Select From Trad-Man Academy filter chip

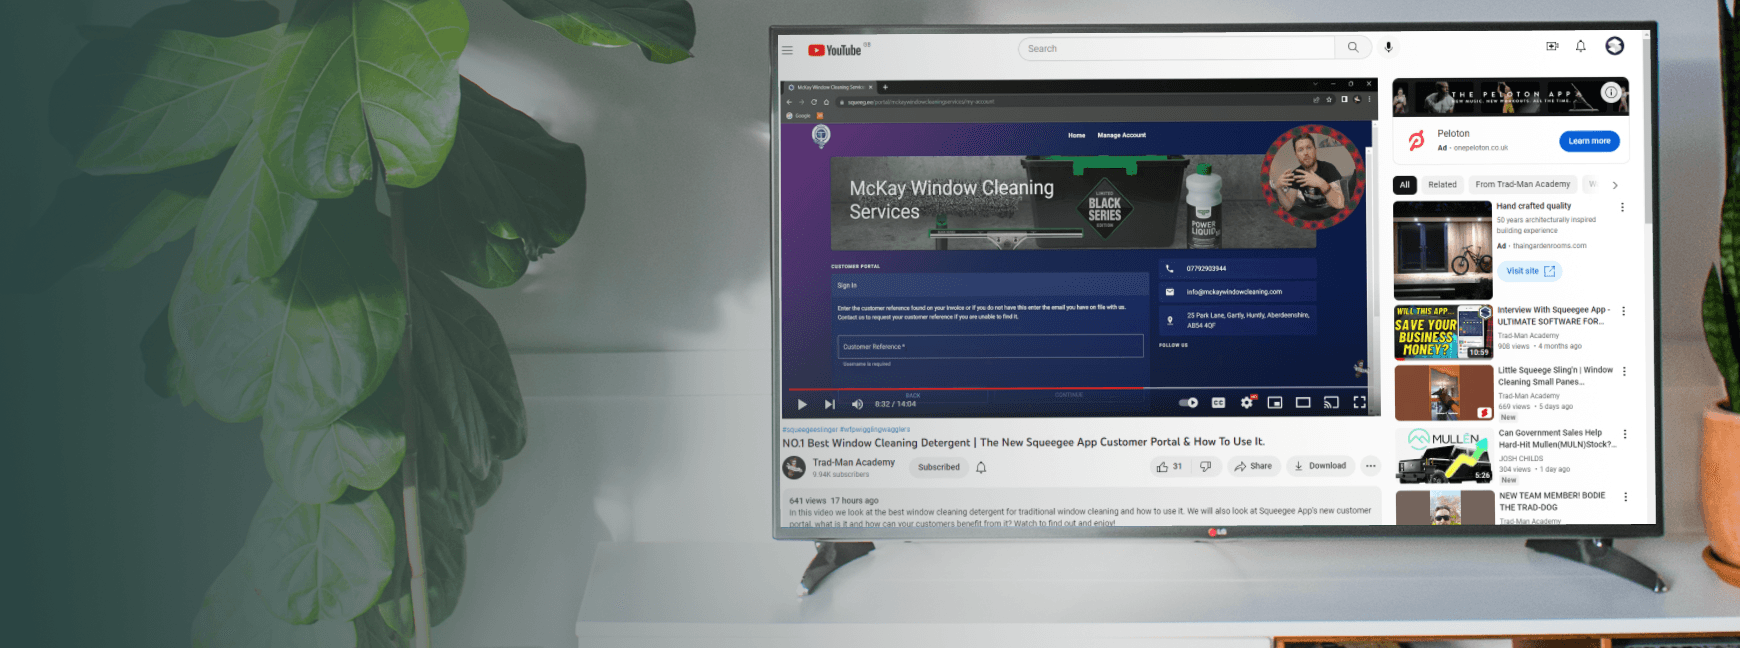[x=1523, y=184]
